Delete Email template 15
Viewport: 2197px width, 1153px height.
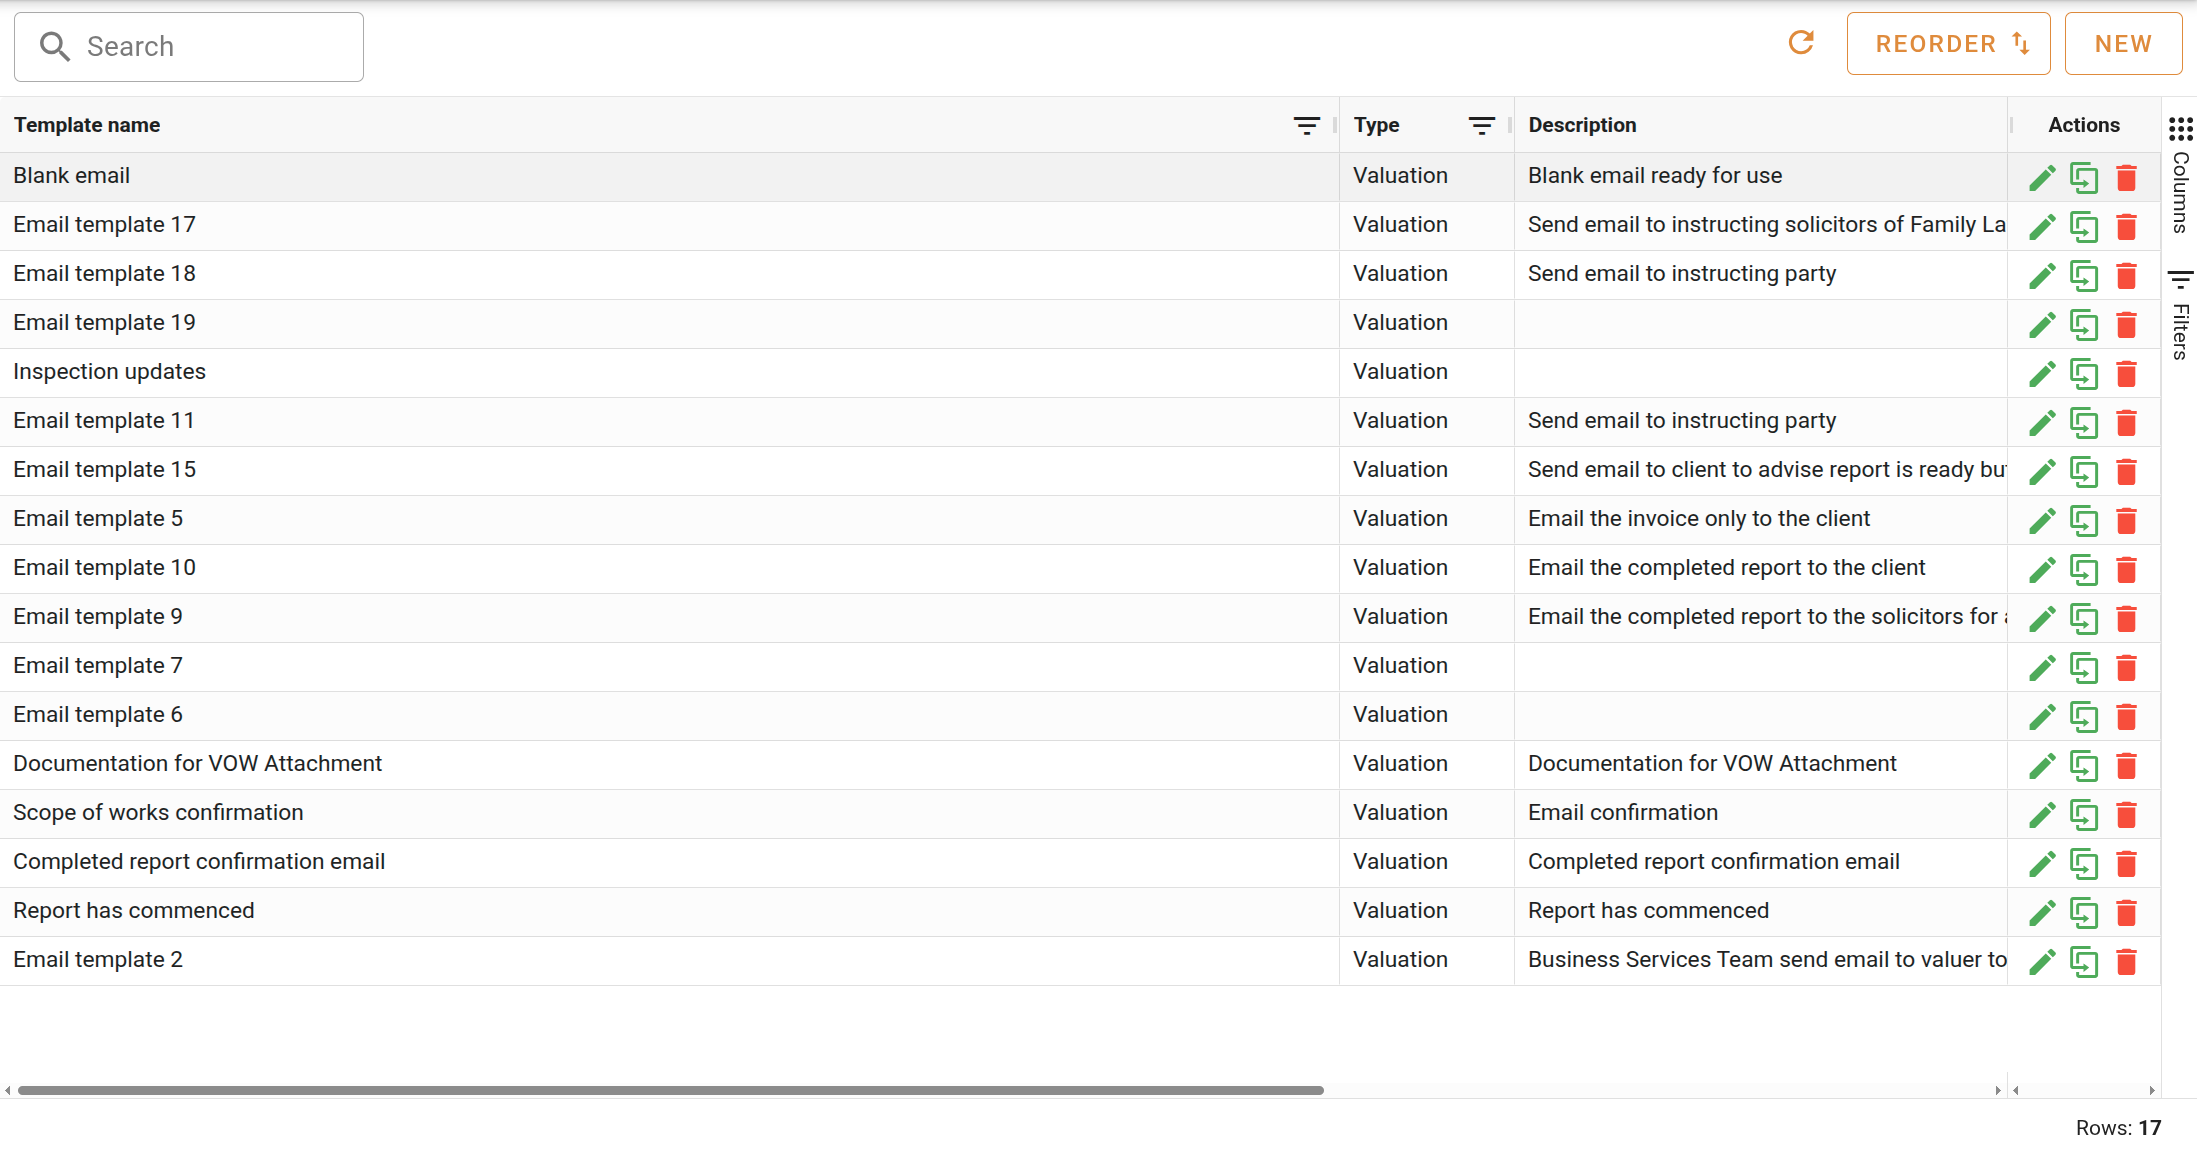coord(2126,472)
